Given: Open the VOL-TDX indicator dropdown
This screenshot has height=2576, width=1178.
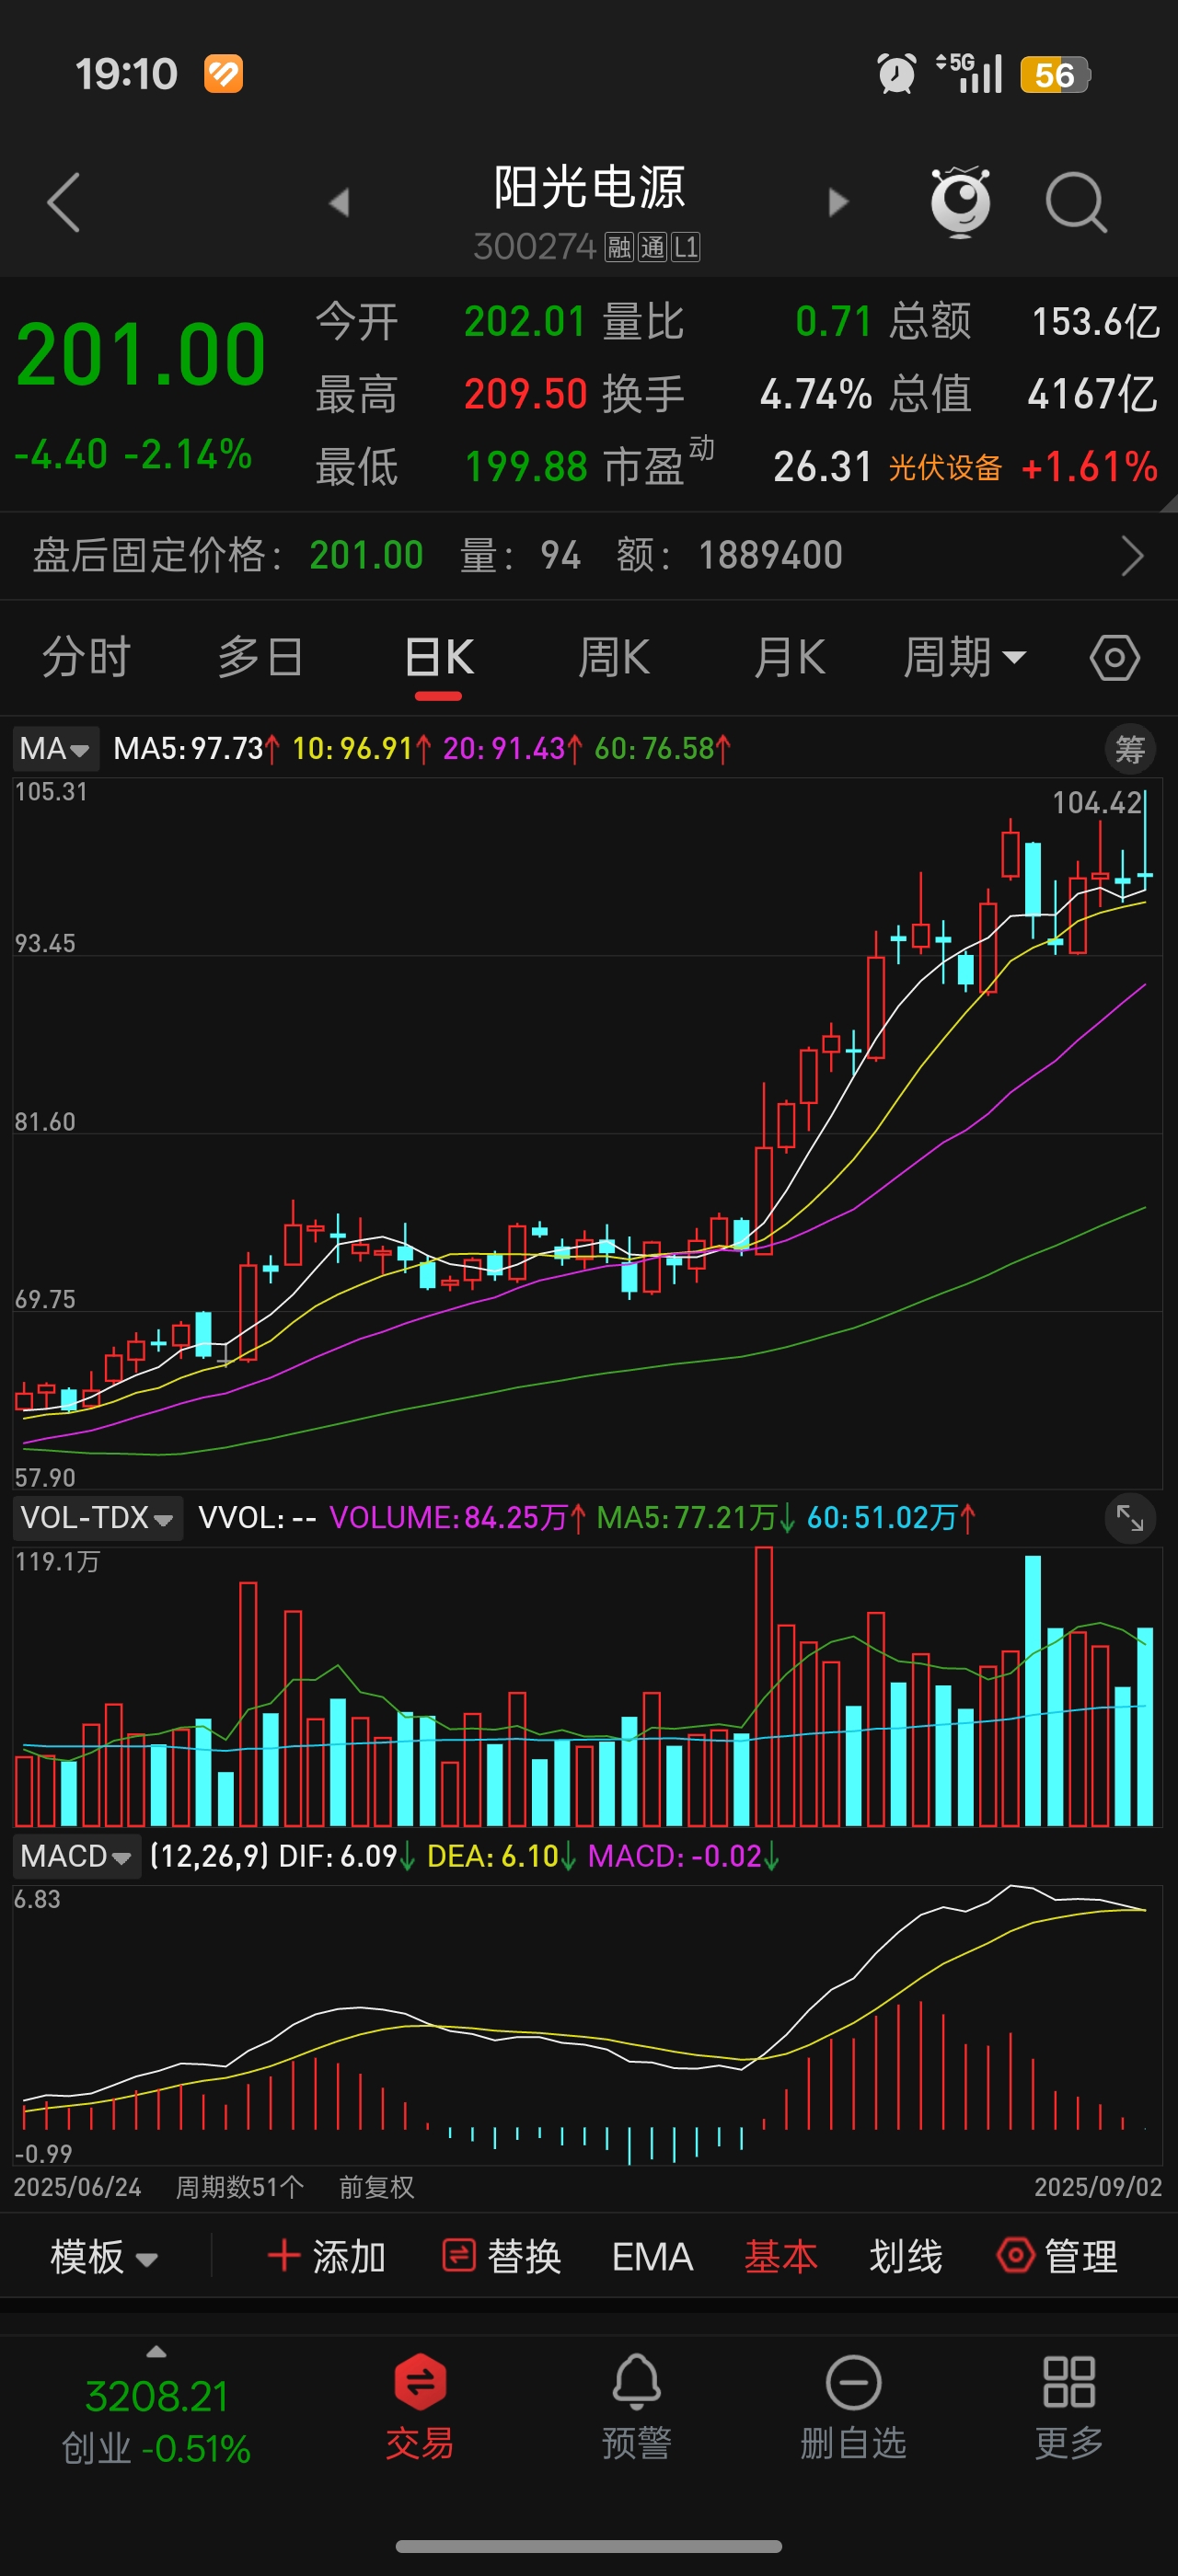Looking at the screenshot, I should point(97,1518).
